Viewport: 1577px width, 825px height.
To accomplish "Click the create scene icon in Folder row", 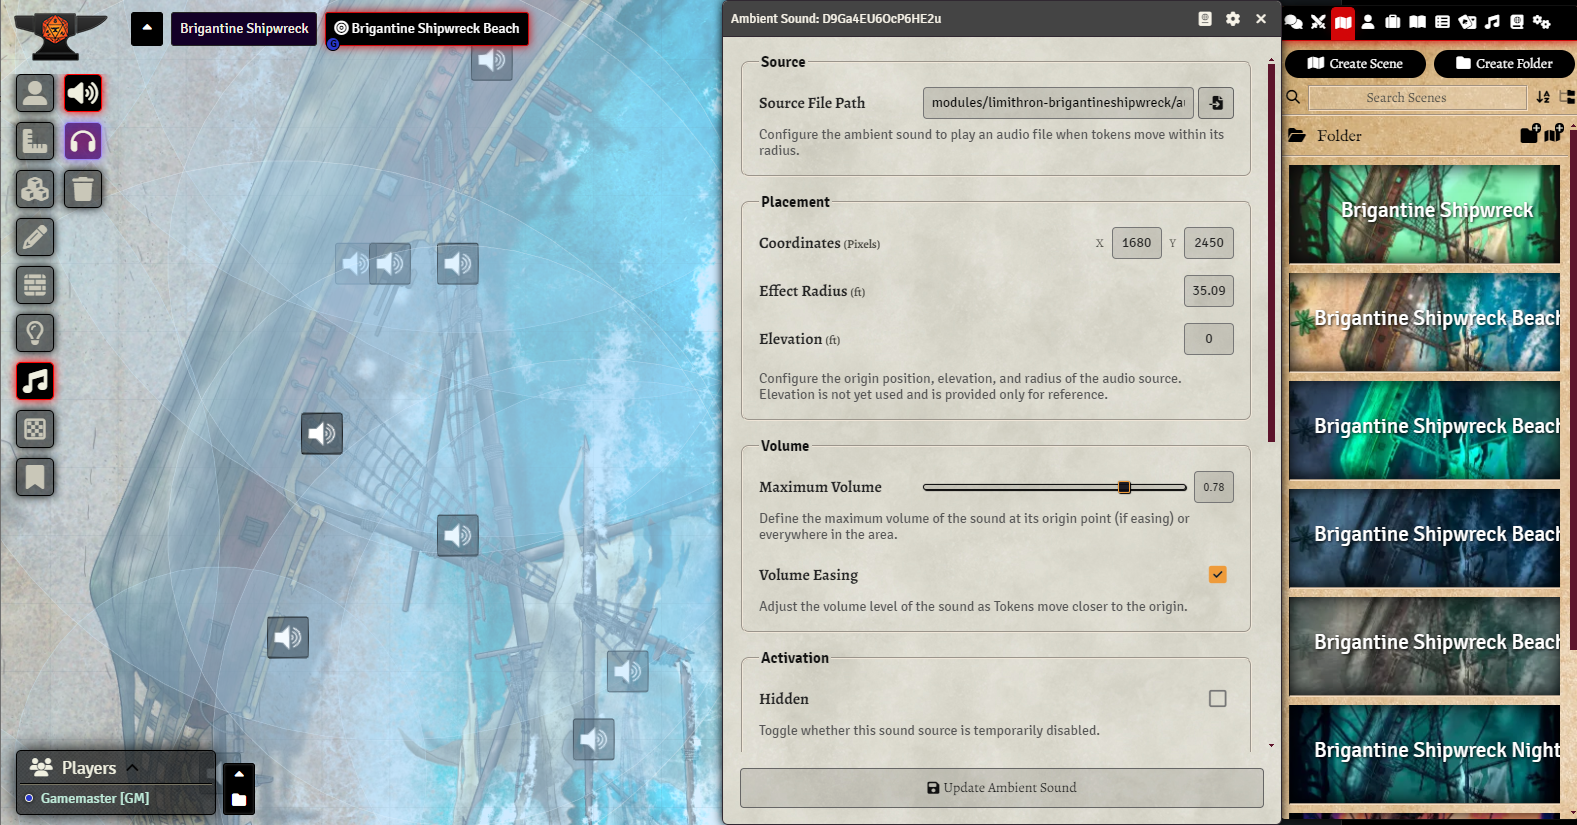I will (x=1553, y=134).
